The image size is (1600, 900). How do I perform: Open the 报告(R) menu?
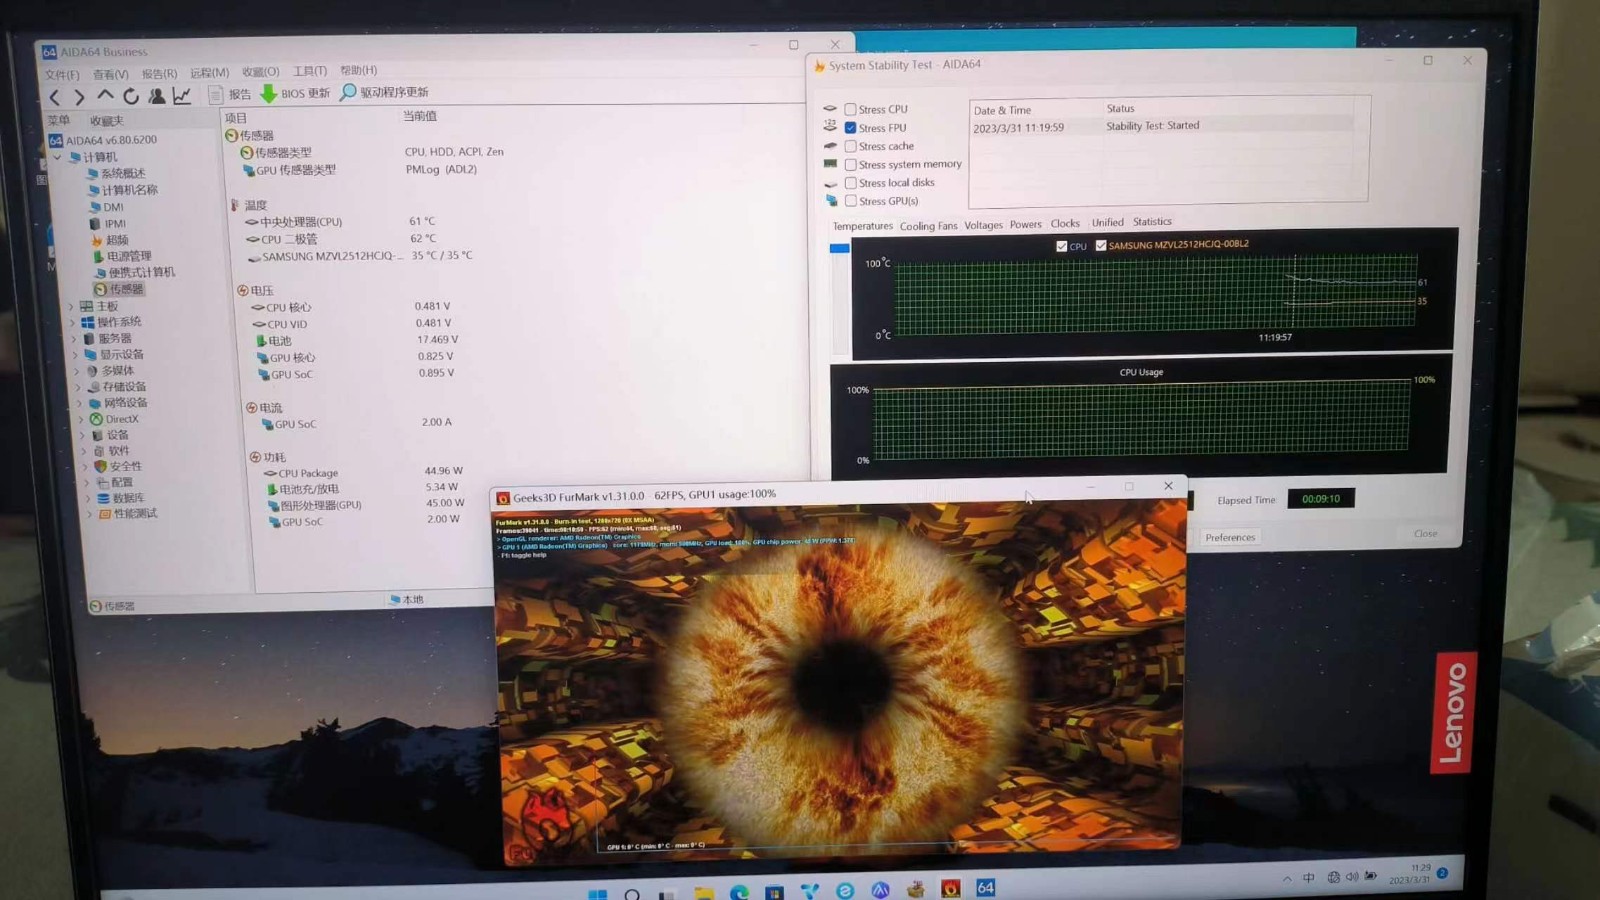[159, 73]
